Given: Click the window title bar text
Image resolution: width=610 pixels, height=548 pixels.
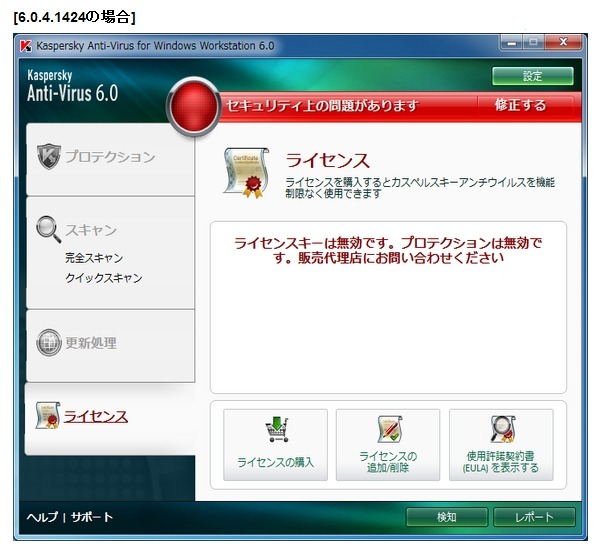Looking at the screenshot, I should tap(155, 46).
